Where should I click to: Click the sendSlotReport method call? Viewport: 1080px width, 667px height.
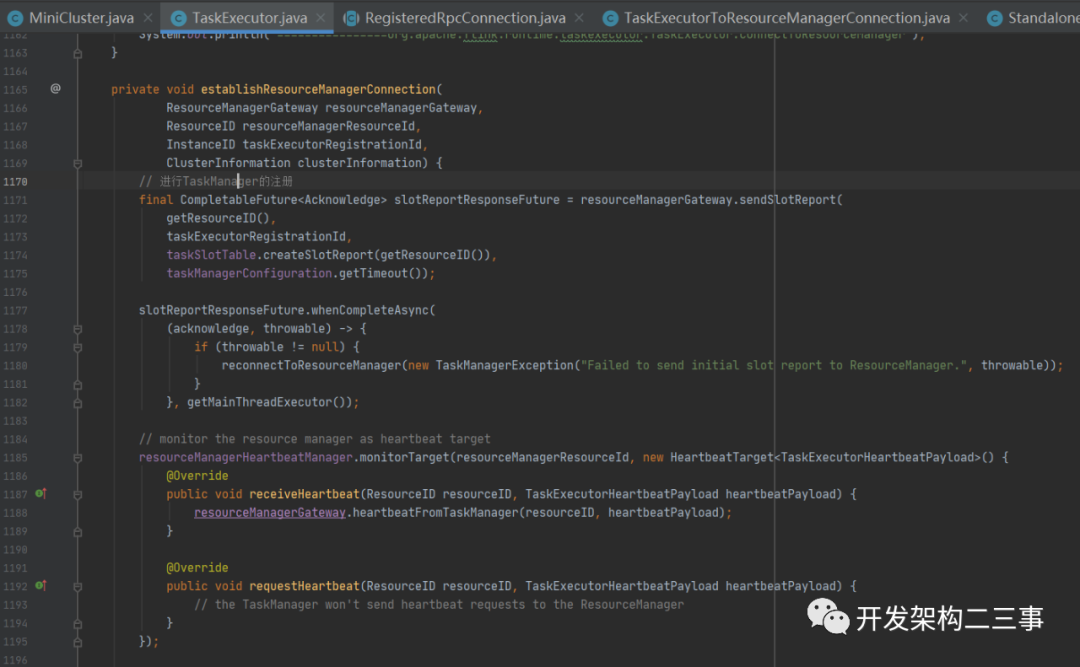pos(787,200)
